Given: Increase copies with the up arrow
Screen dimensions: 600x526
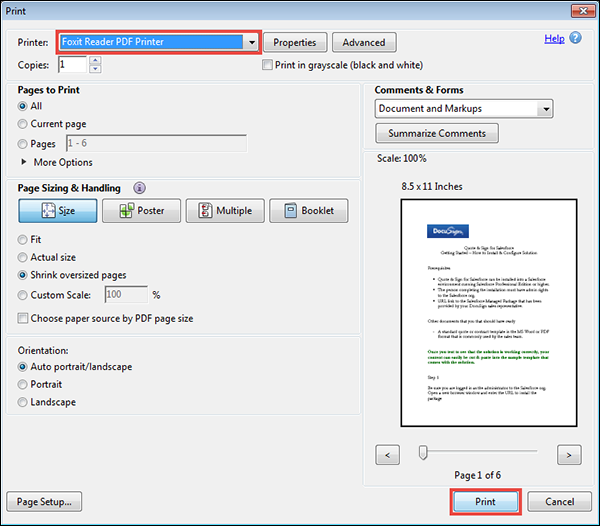Looking at the screenshot, I should pos(95,60).
